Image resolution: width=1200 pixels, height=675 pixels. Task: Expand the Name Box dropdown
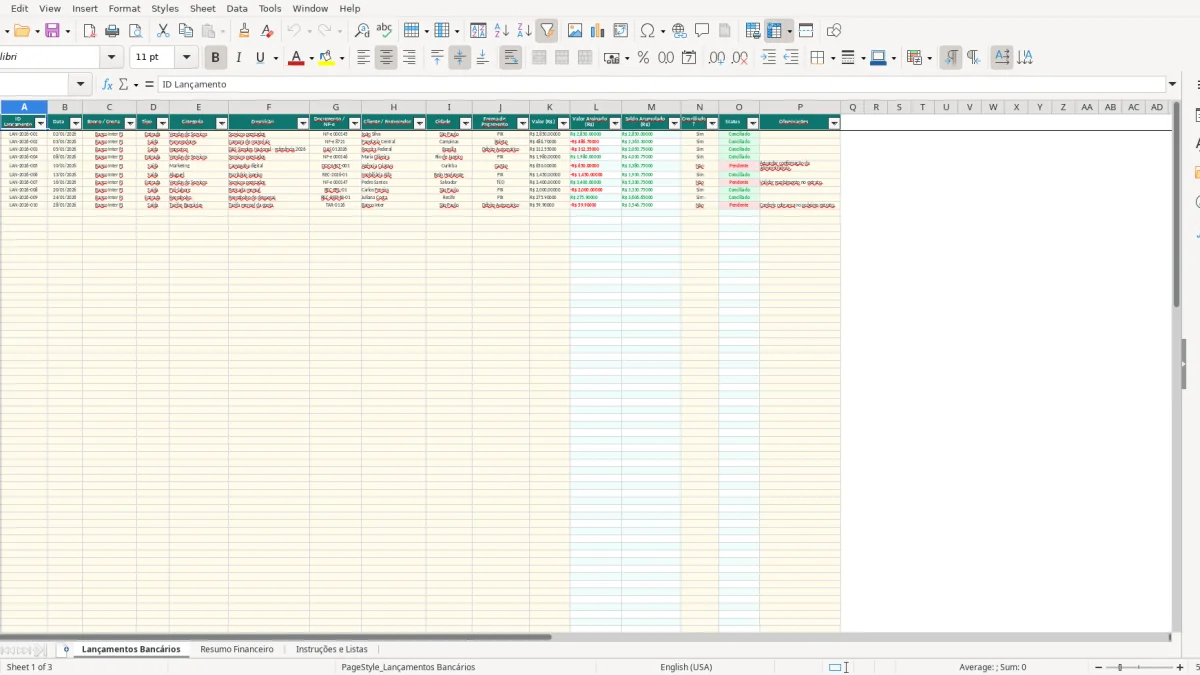tap(81, 85)
